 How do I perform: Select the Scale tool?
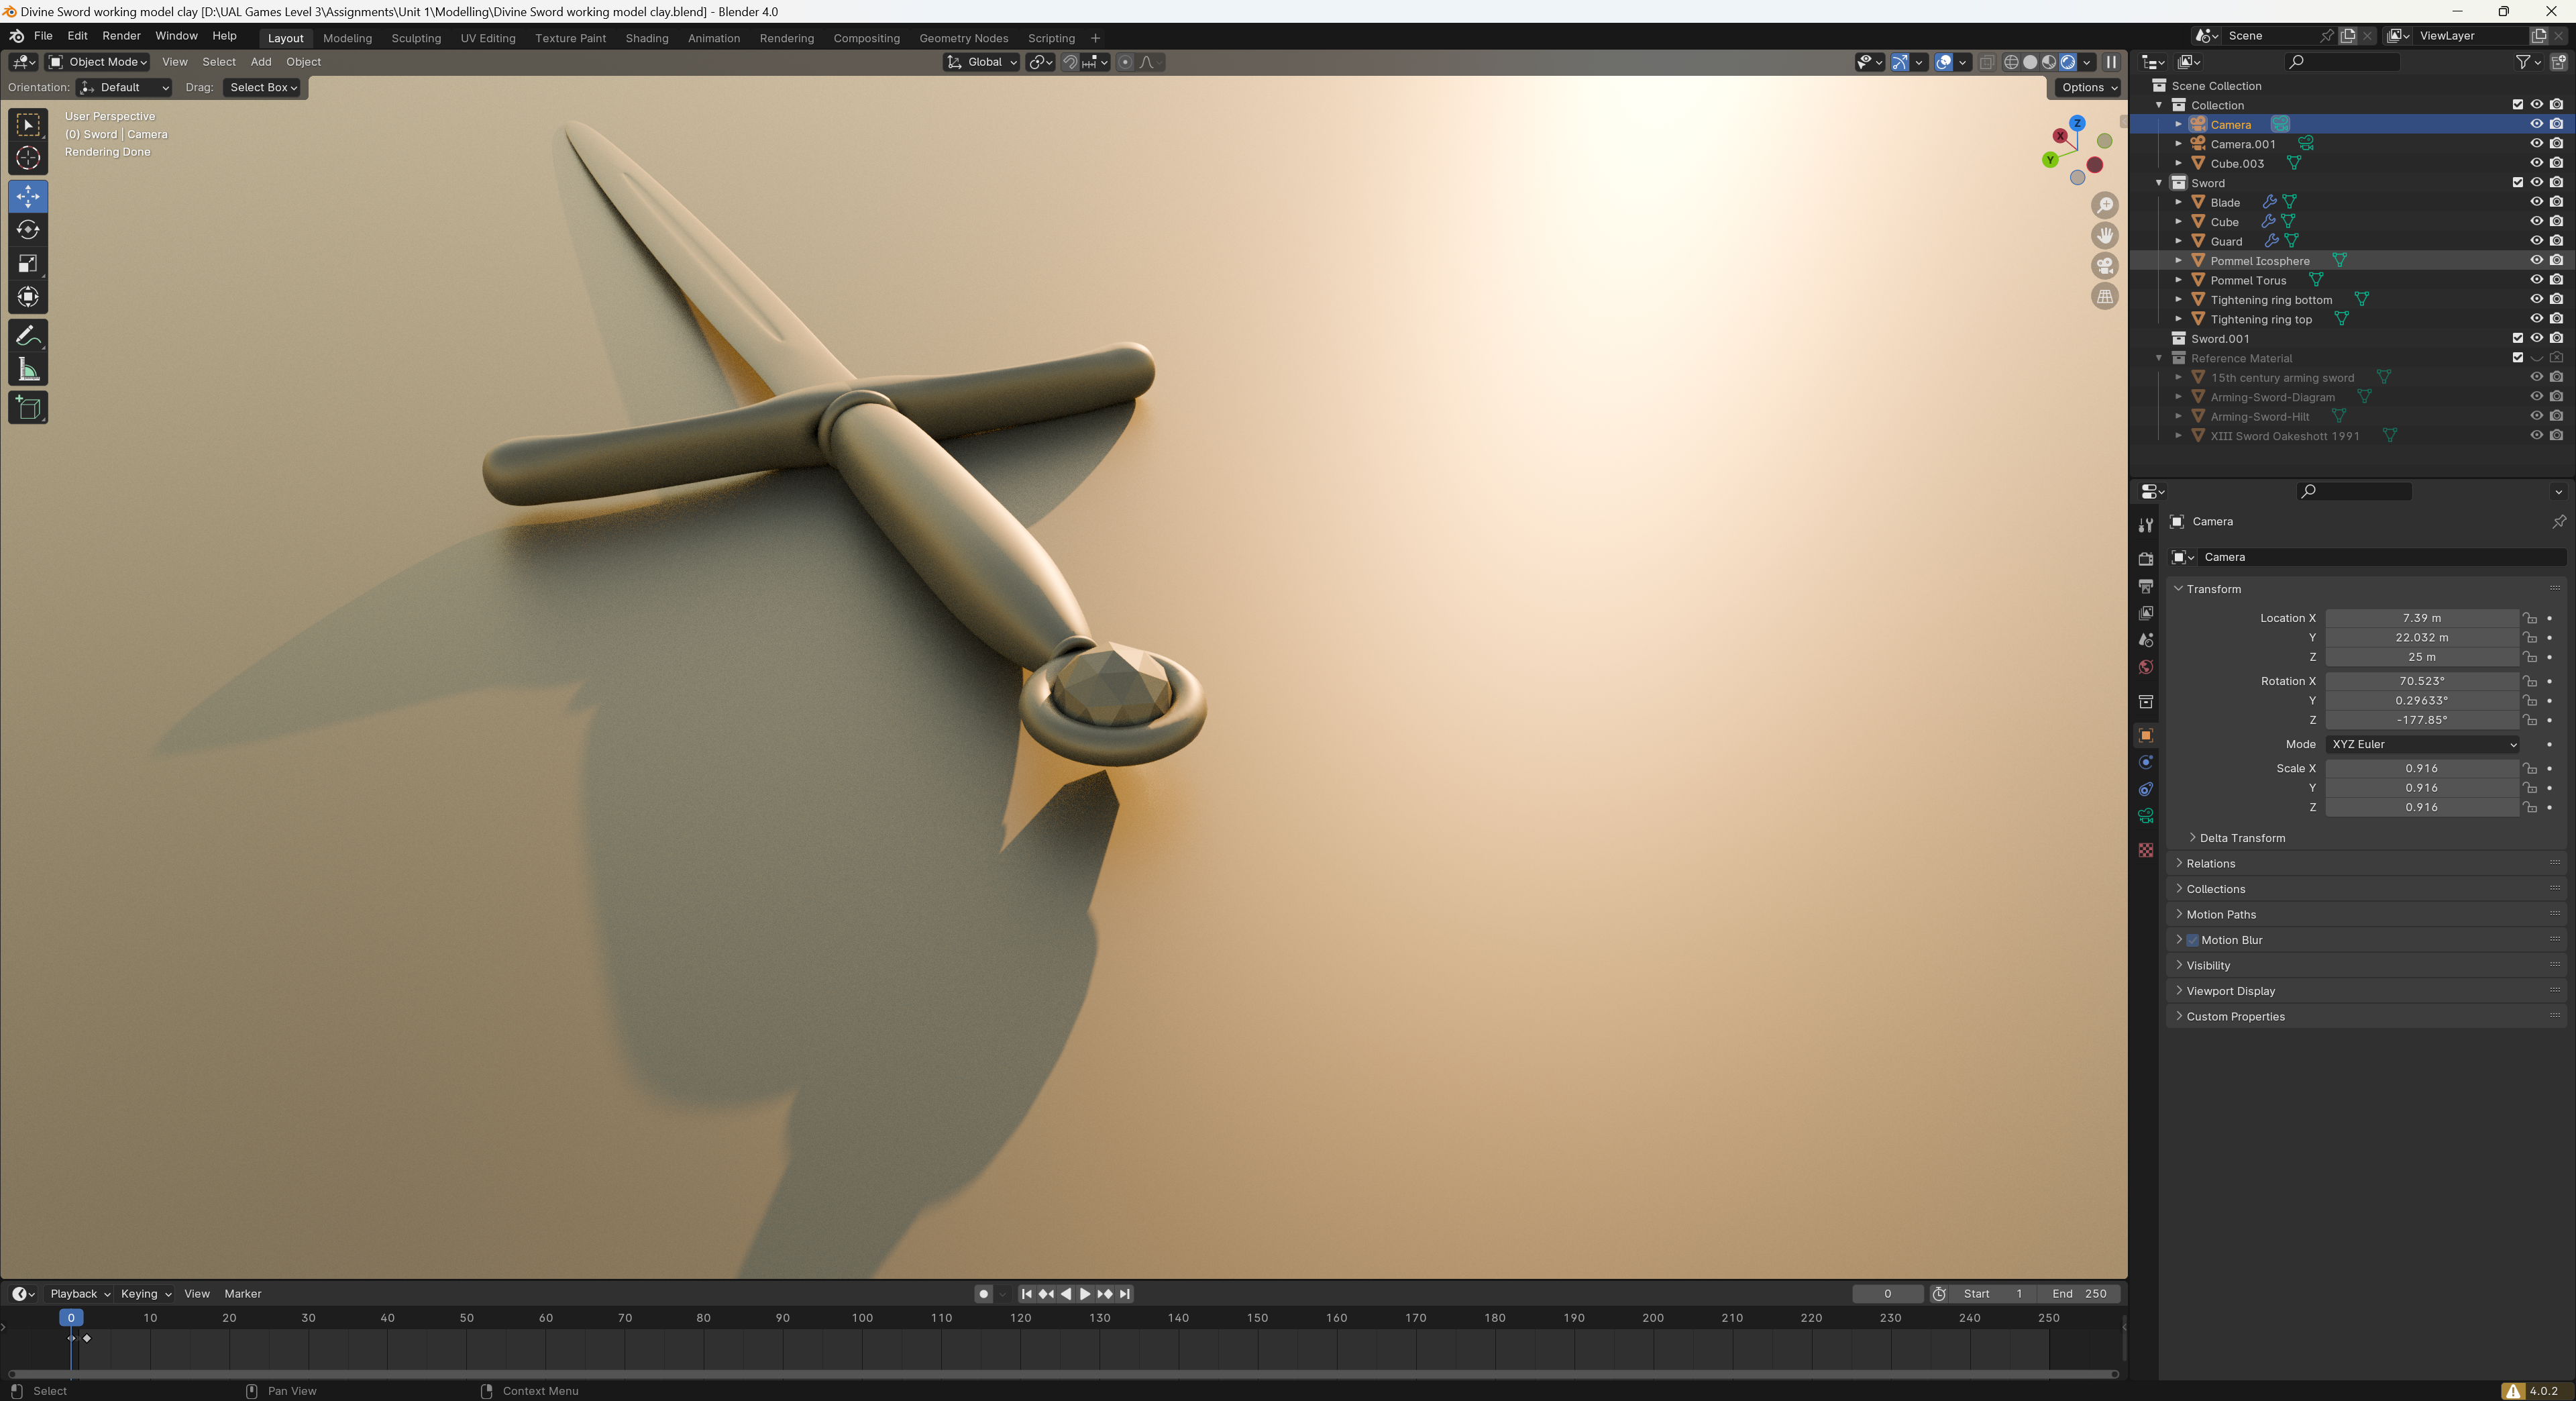click(x=28, y=264)
